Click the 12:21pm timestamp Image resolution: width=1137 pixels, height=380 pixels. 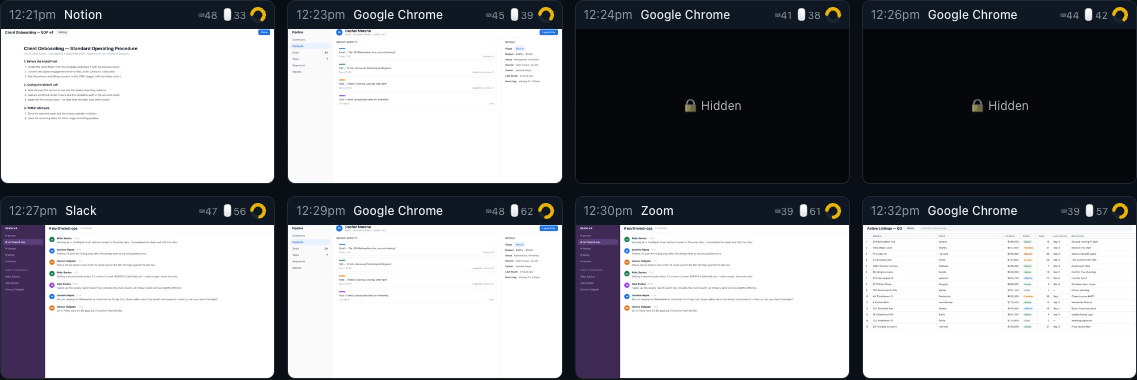click(x=33, y=15)
